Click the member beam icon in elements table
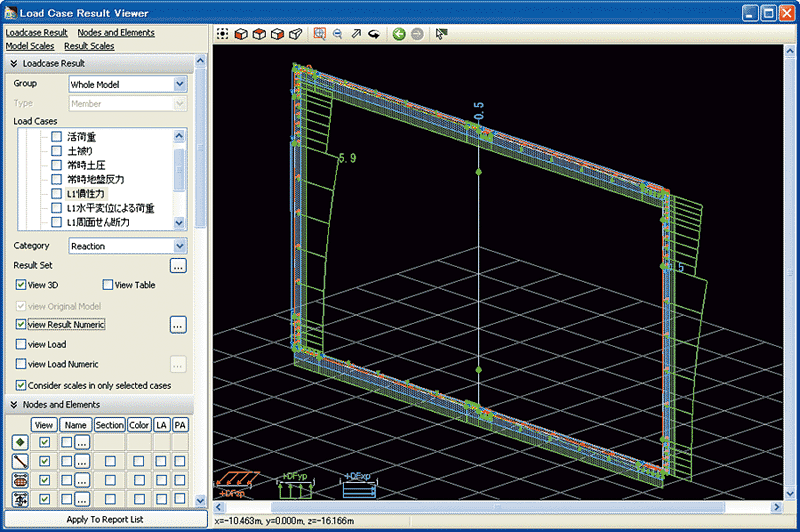 point(18,460)
